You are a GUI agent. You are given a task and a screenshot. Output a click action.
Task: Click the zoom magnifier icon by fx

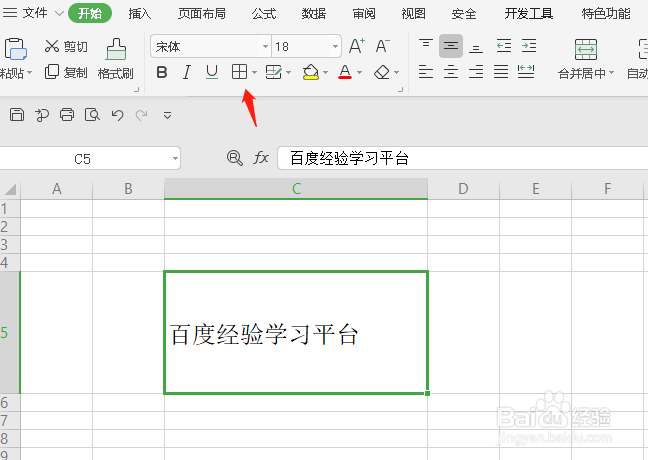click(234, 158)
